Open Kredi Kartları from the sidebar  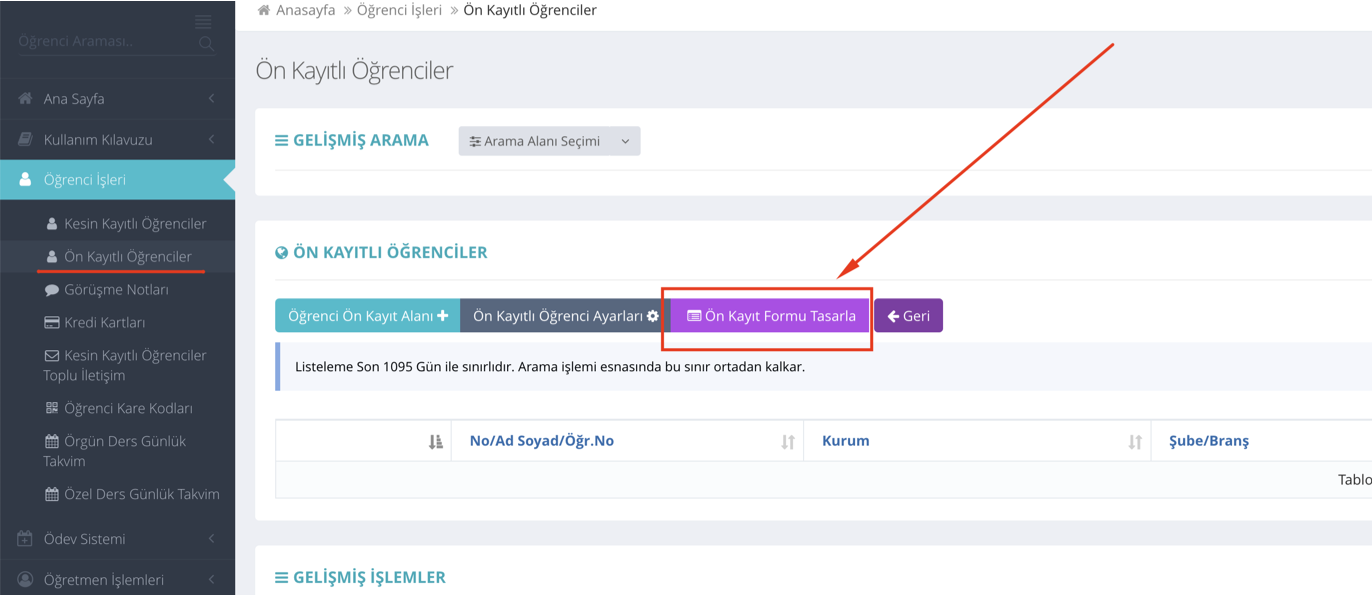click(x=104, y=322)
